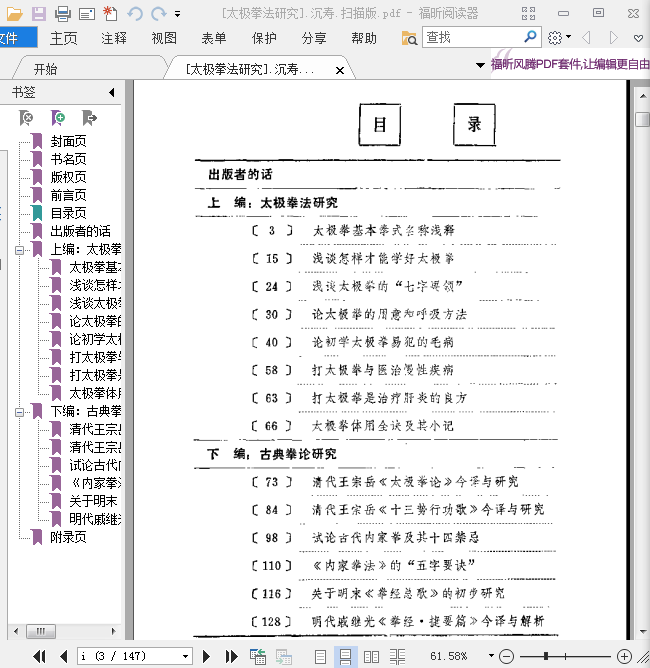Viewport: 650px width, 668px height.
Task: Click the bookmark panel horizontal scrollbar thumb
Action: point(41,631)
